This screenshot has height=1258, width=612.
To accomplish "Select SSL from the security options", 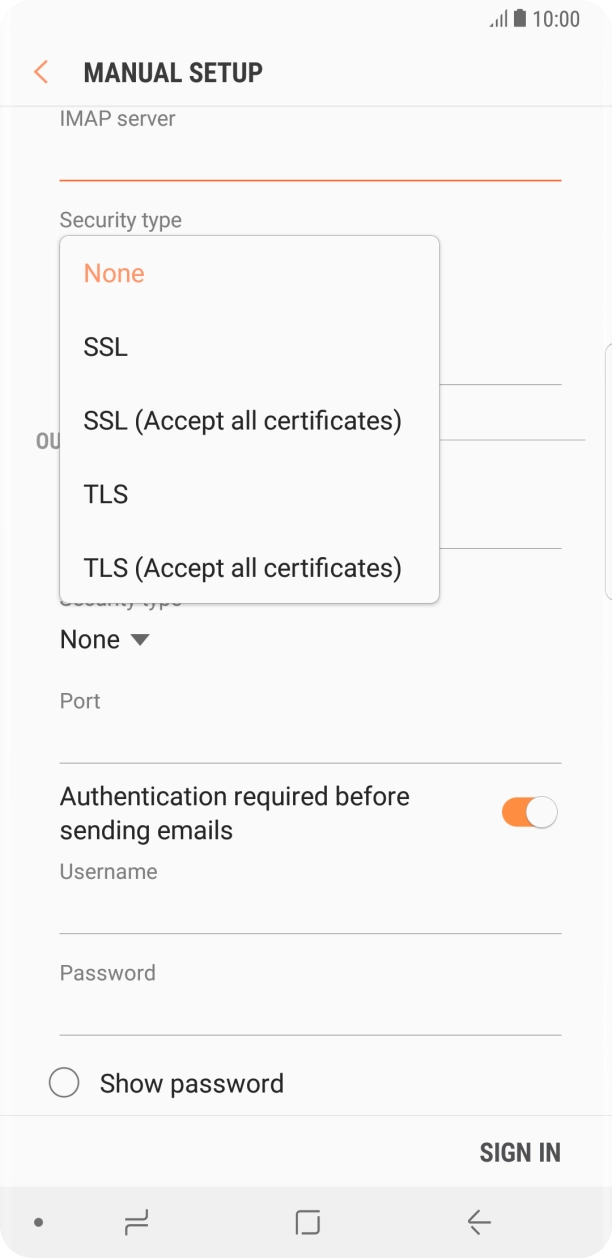I will click(x=105, y=346).
